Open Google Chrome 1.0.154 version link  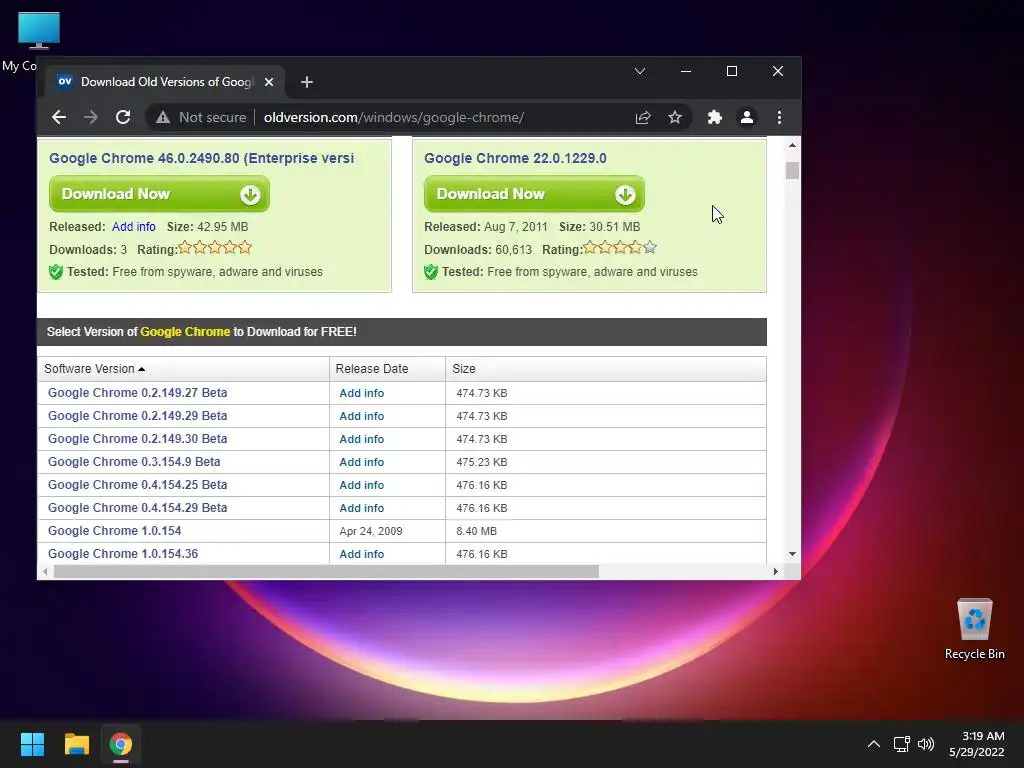coord(114,531)
